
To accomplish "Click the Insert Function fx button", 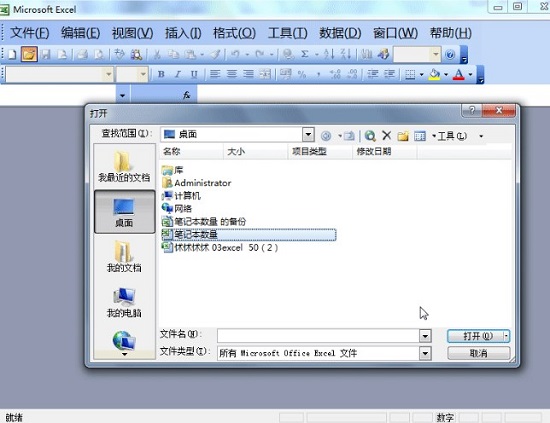I will (187, 95).
